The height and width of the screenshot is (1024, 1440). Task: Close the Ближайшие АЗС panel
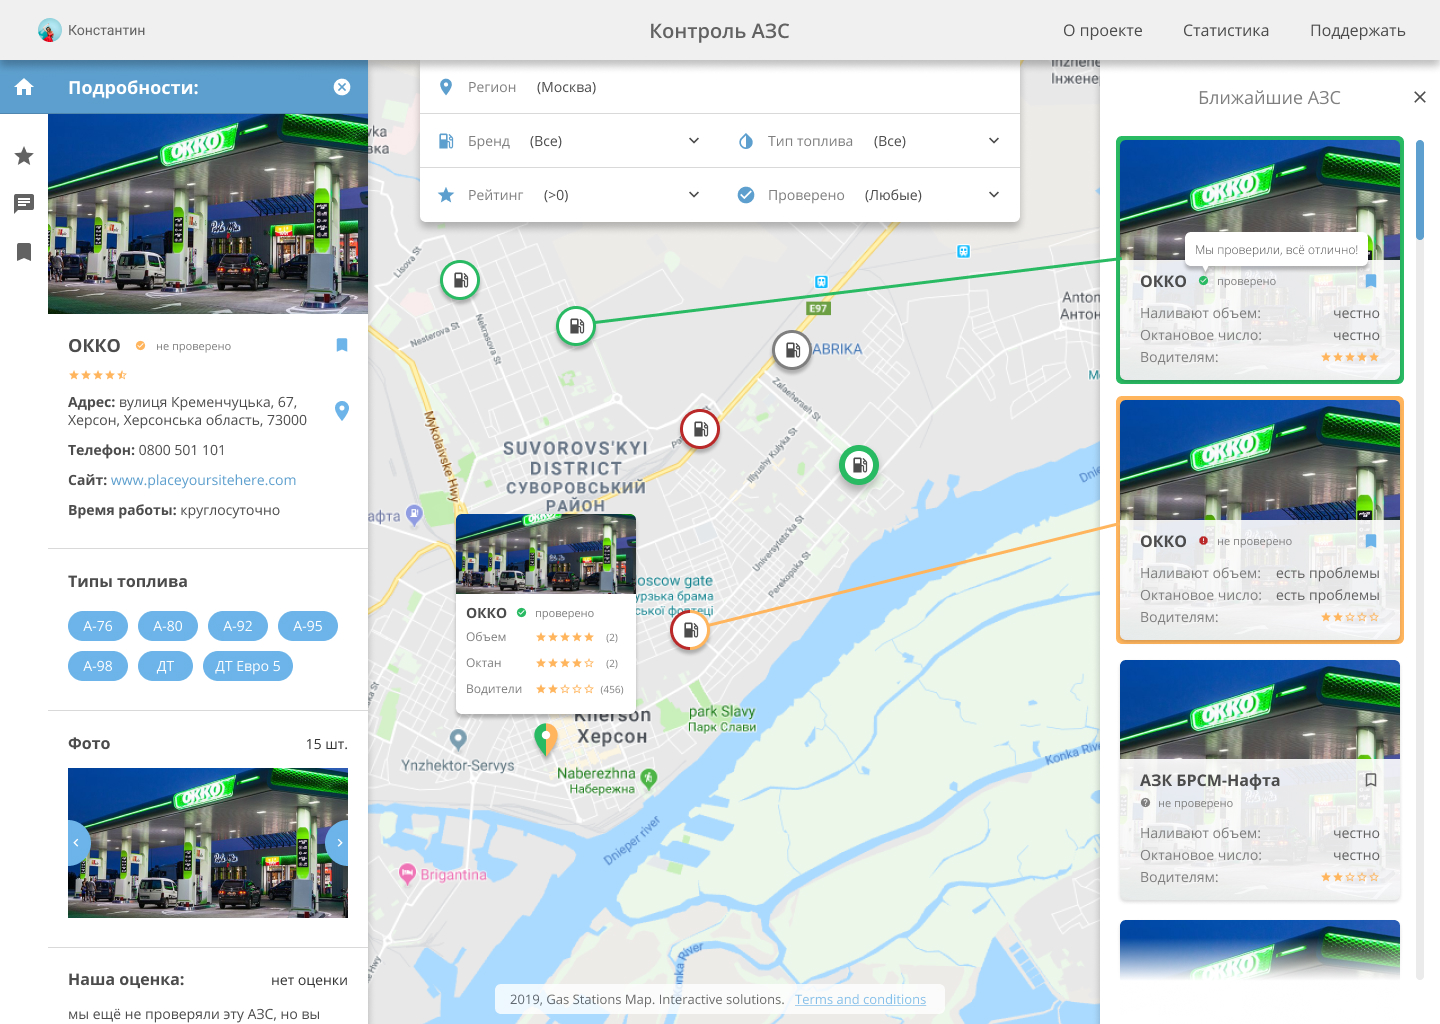click(1420, 97)
